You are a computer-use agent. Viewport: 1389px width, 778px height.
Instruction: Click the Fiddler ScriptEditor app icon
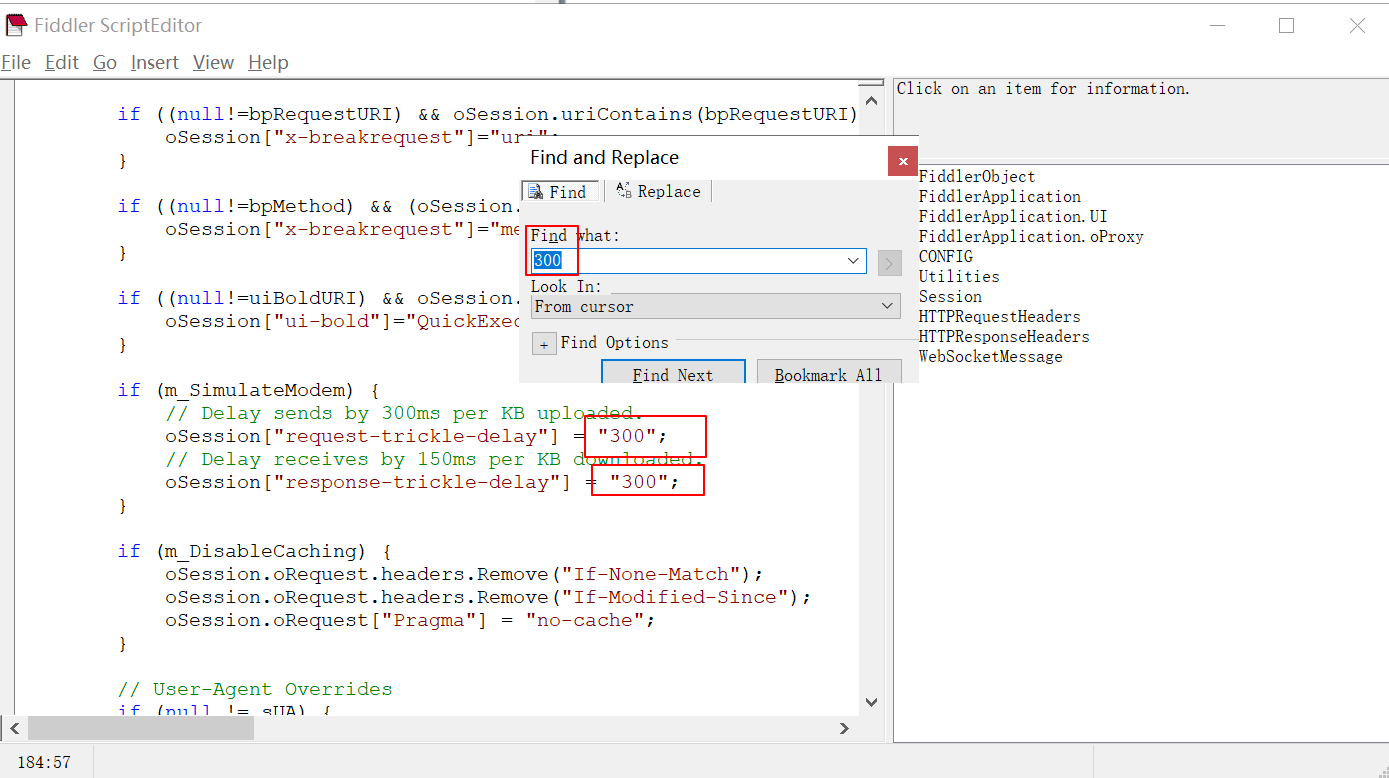coord(16,25)
